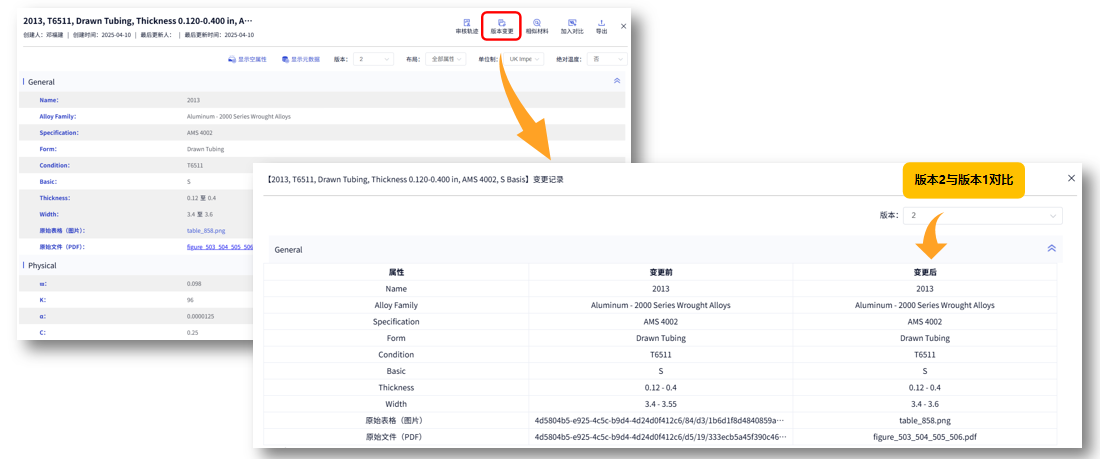This screenshot has height=459, width=1100.
Task: Select the 3.4 - 3.55 width value before change
Action: [660, 404]
